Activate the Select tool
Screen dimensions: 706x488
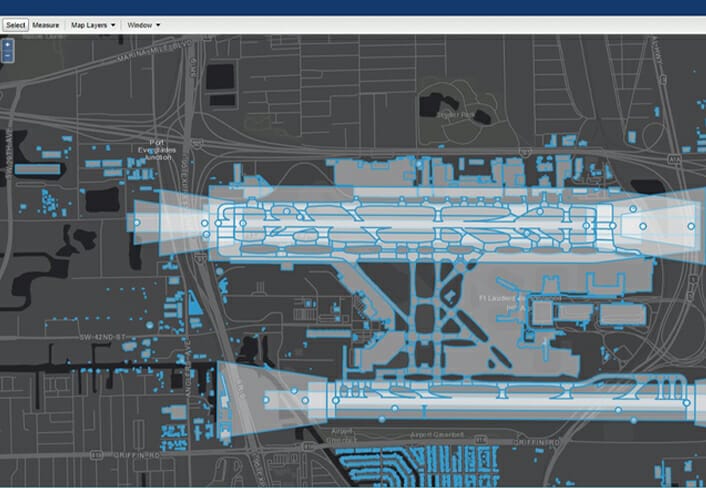point(15,24)
